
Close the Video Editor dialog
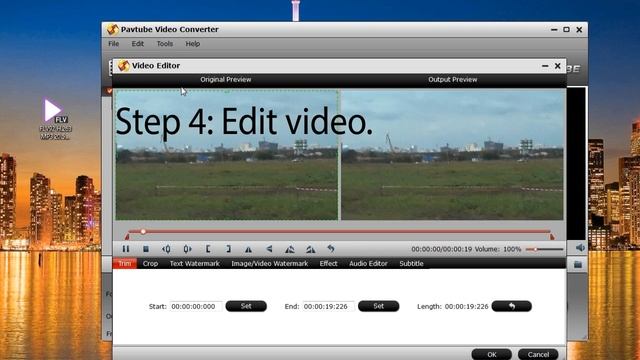pos(558,66)
